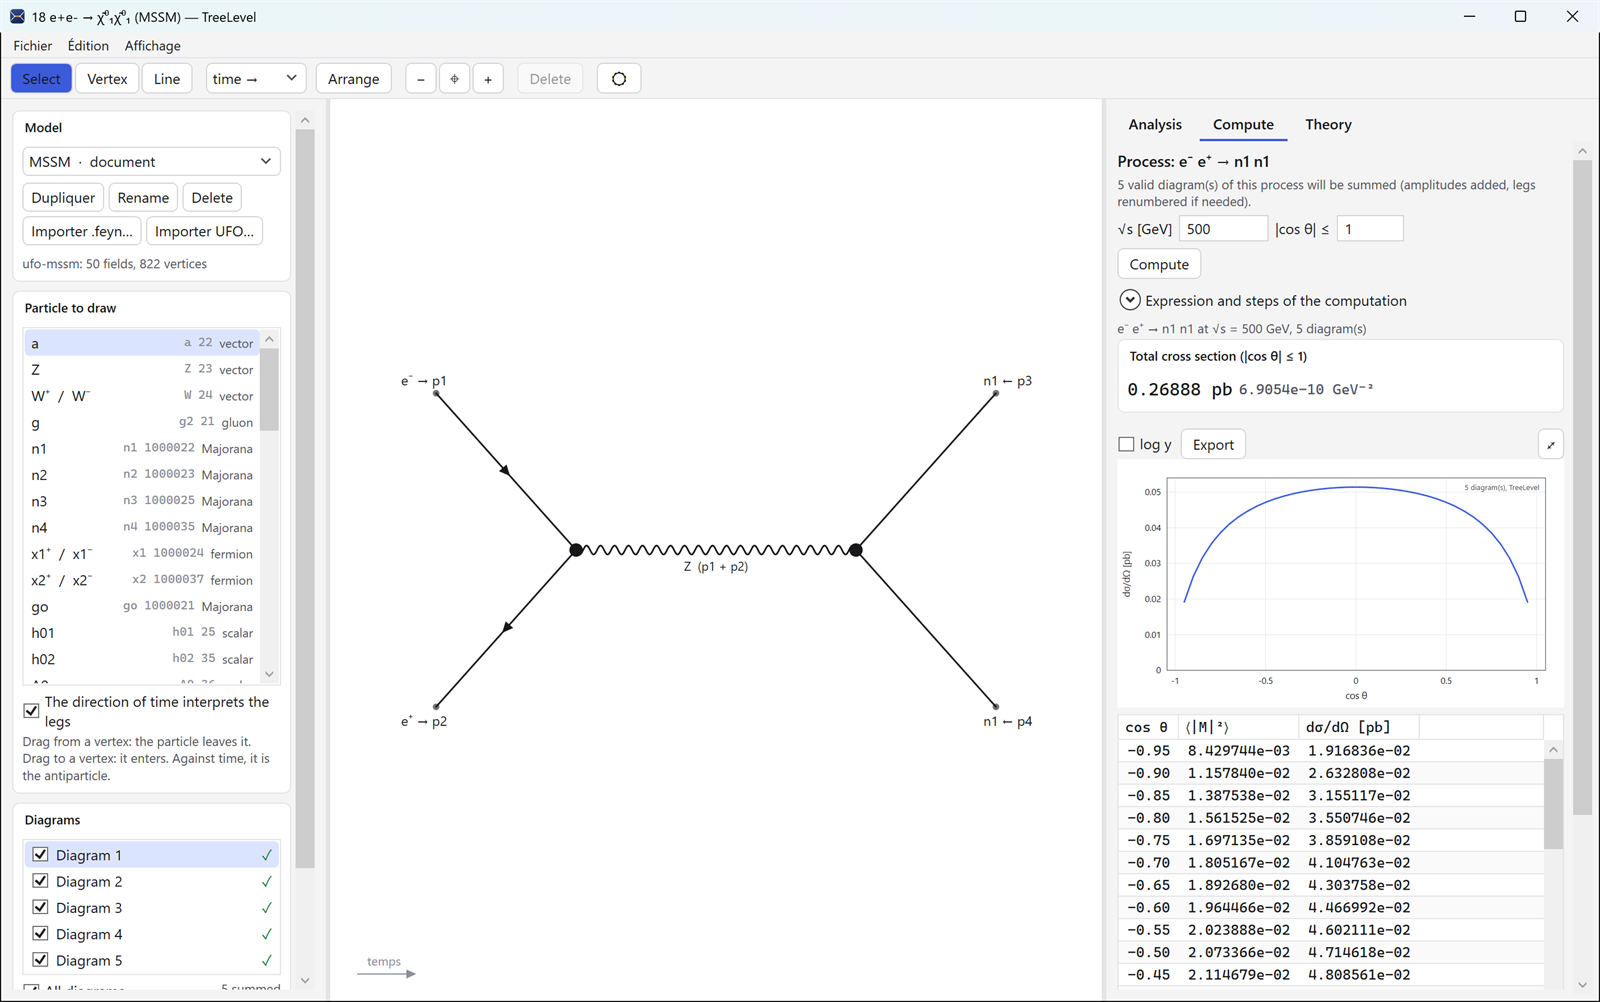Click Importer .feyn... button
Image resolution: width=1600 pixels, height=1002 pixels.
[x=82, y=231]
